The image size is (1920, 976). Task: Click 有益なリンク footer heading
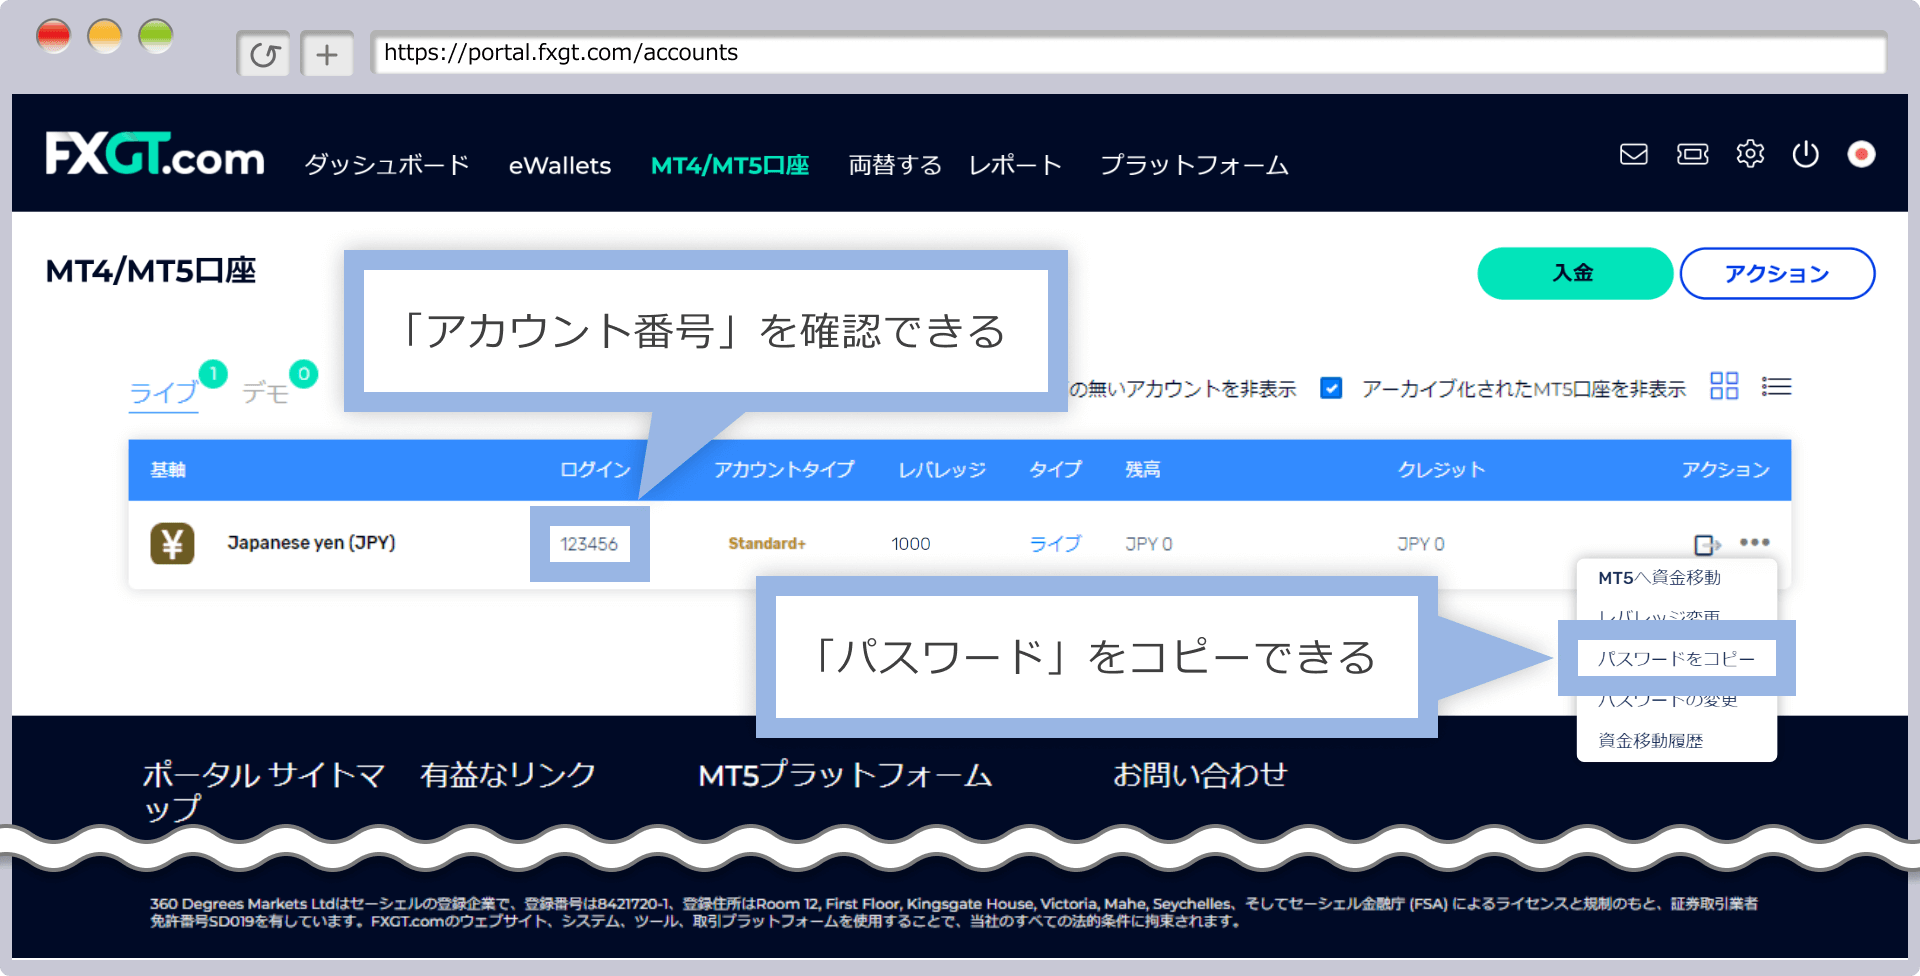click(508, 775)
